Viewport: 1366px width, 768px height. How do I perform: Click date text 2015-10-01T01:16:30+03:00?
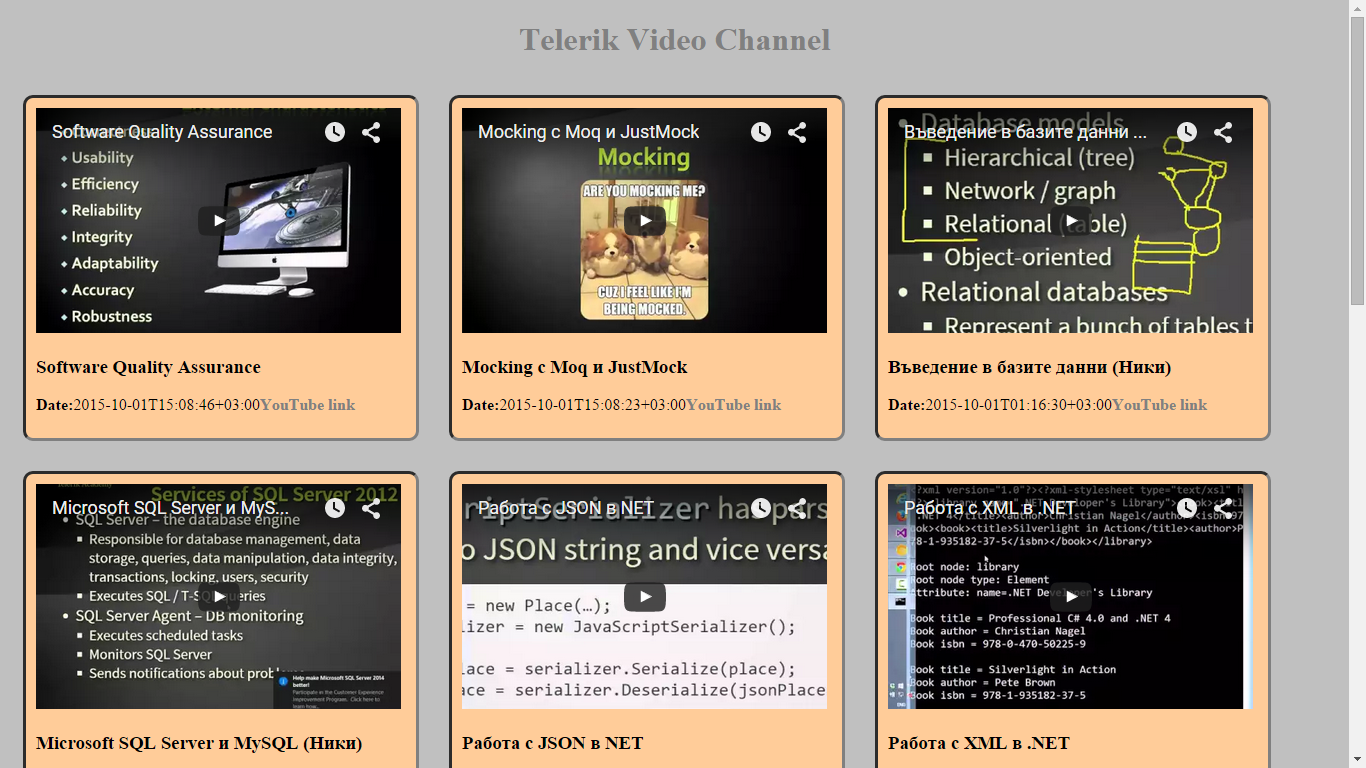pos(1018,405)
